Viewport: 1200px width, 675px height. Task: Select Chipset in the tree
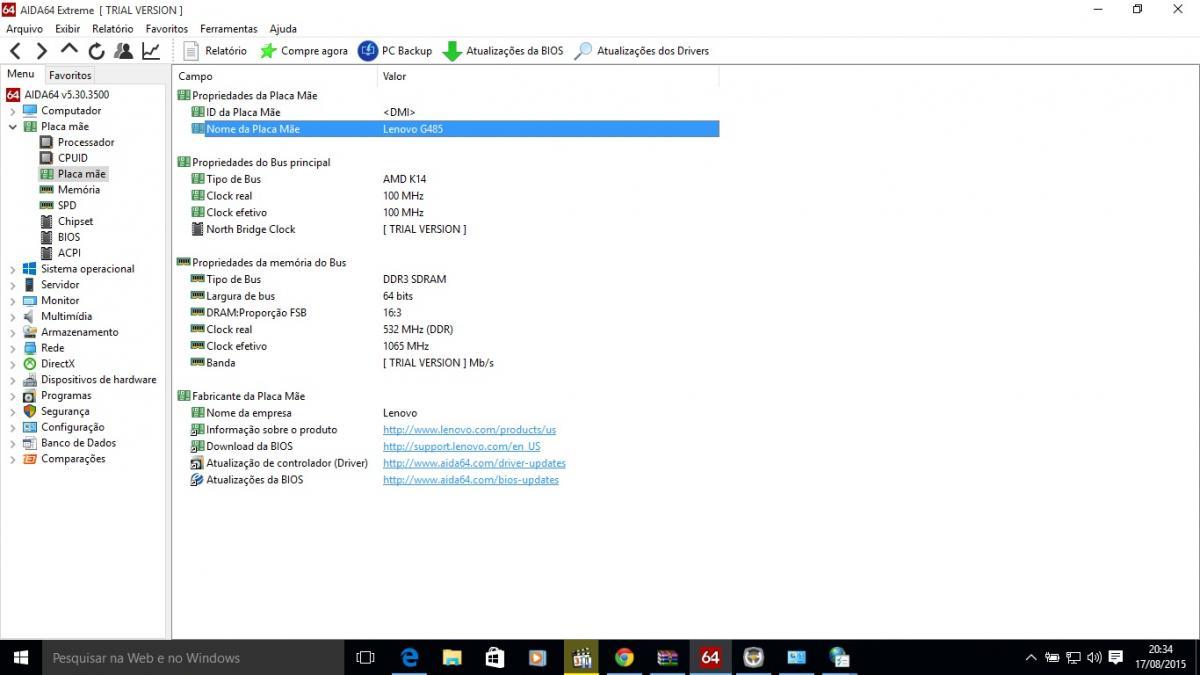[76, 222]
